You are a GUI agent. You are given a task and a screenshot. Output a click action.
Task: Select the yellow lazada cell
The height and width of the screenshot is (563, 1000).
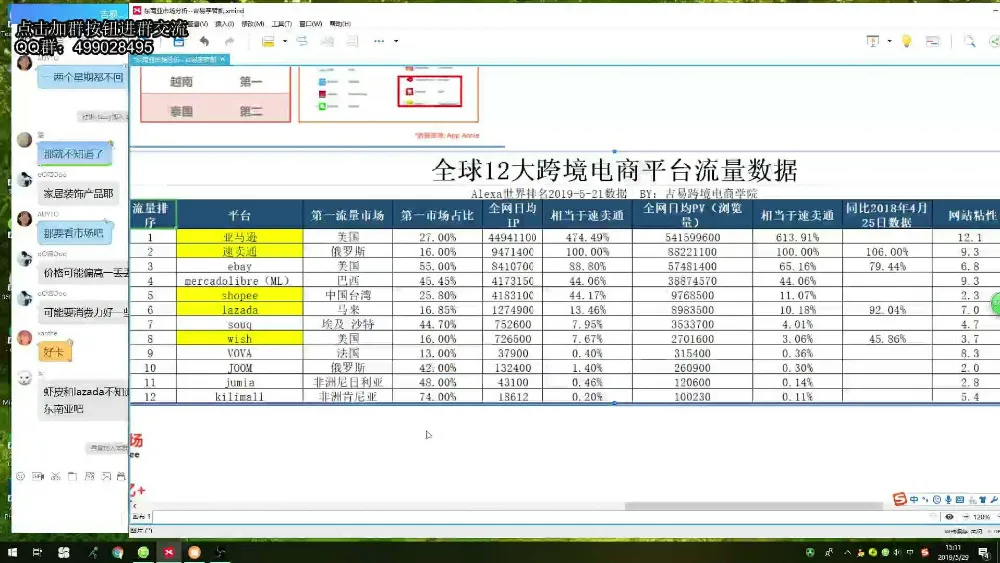[x=240, y=310]
